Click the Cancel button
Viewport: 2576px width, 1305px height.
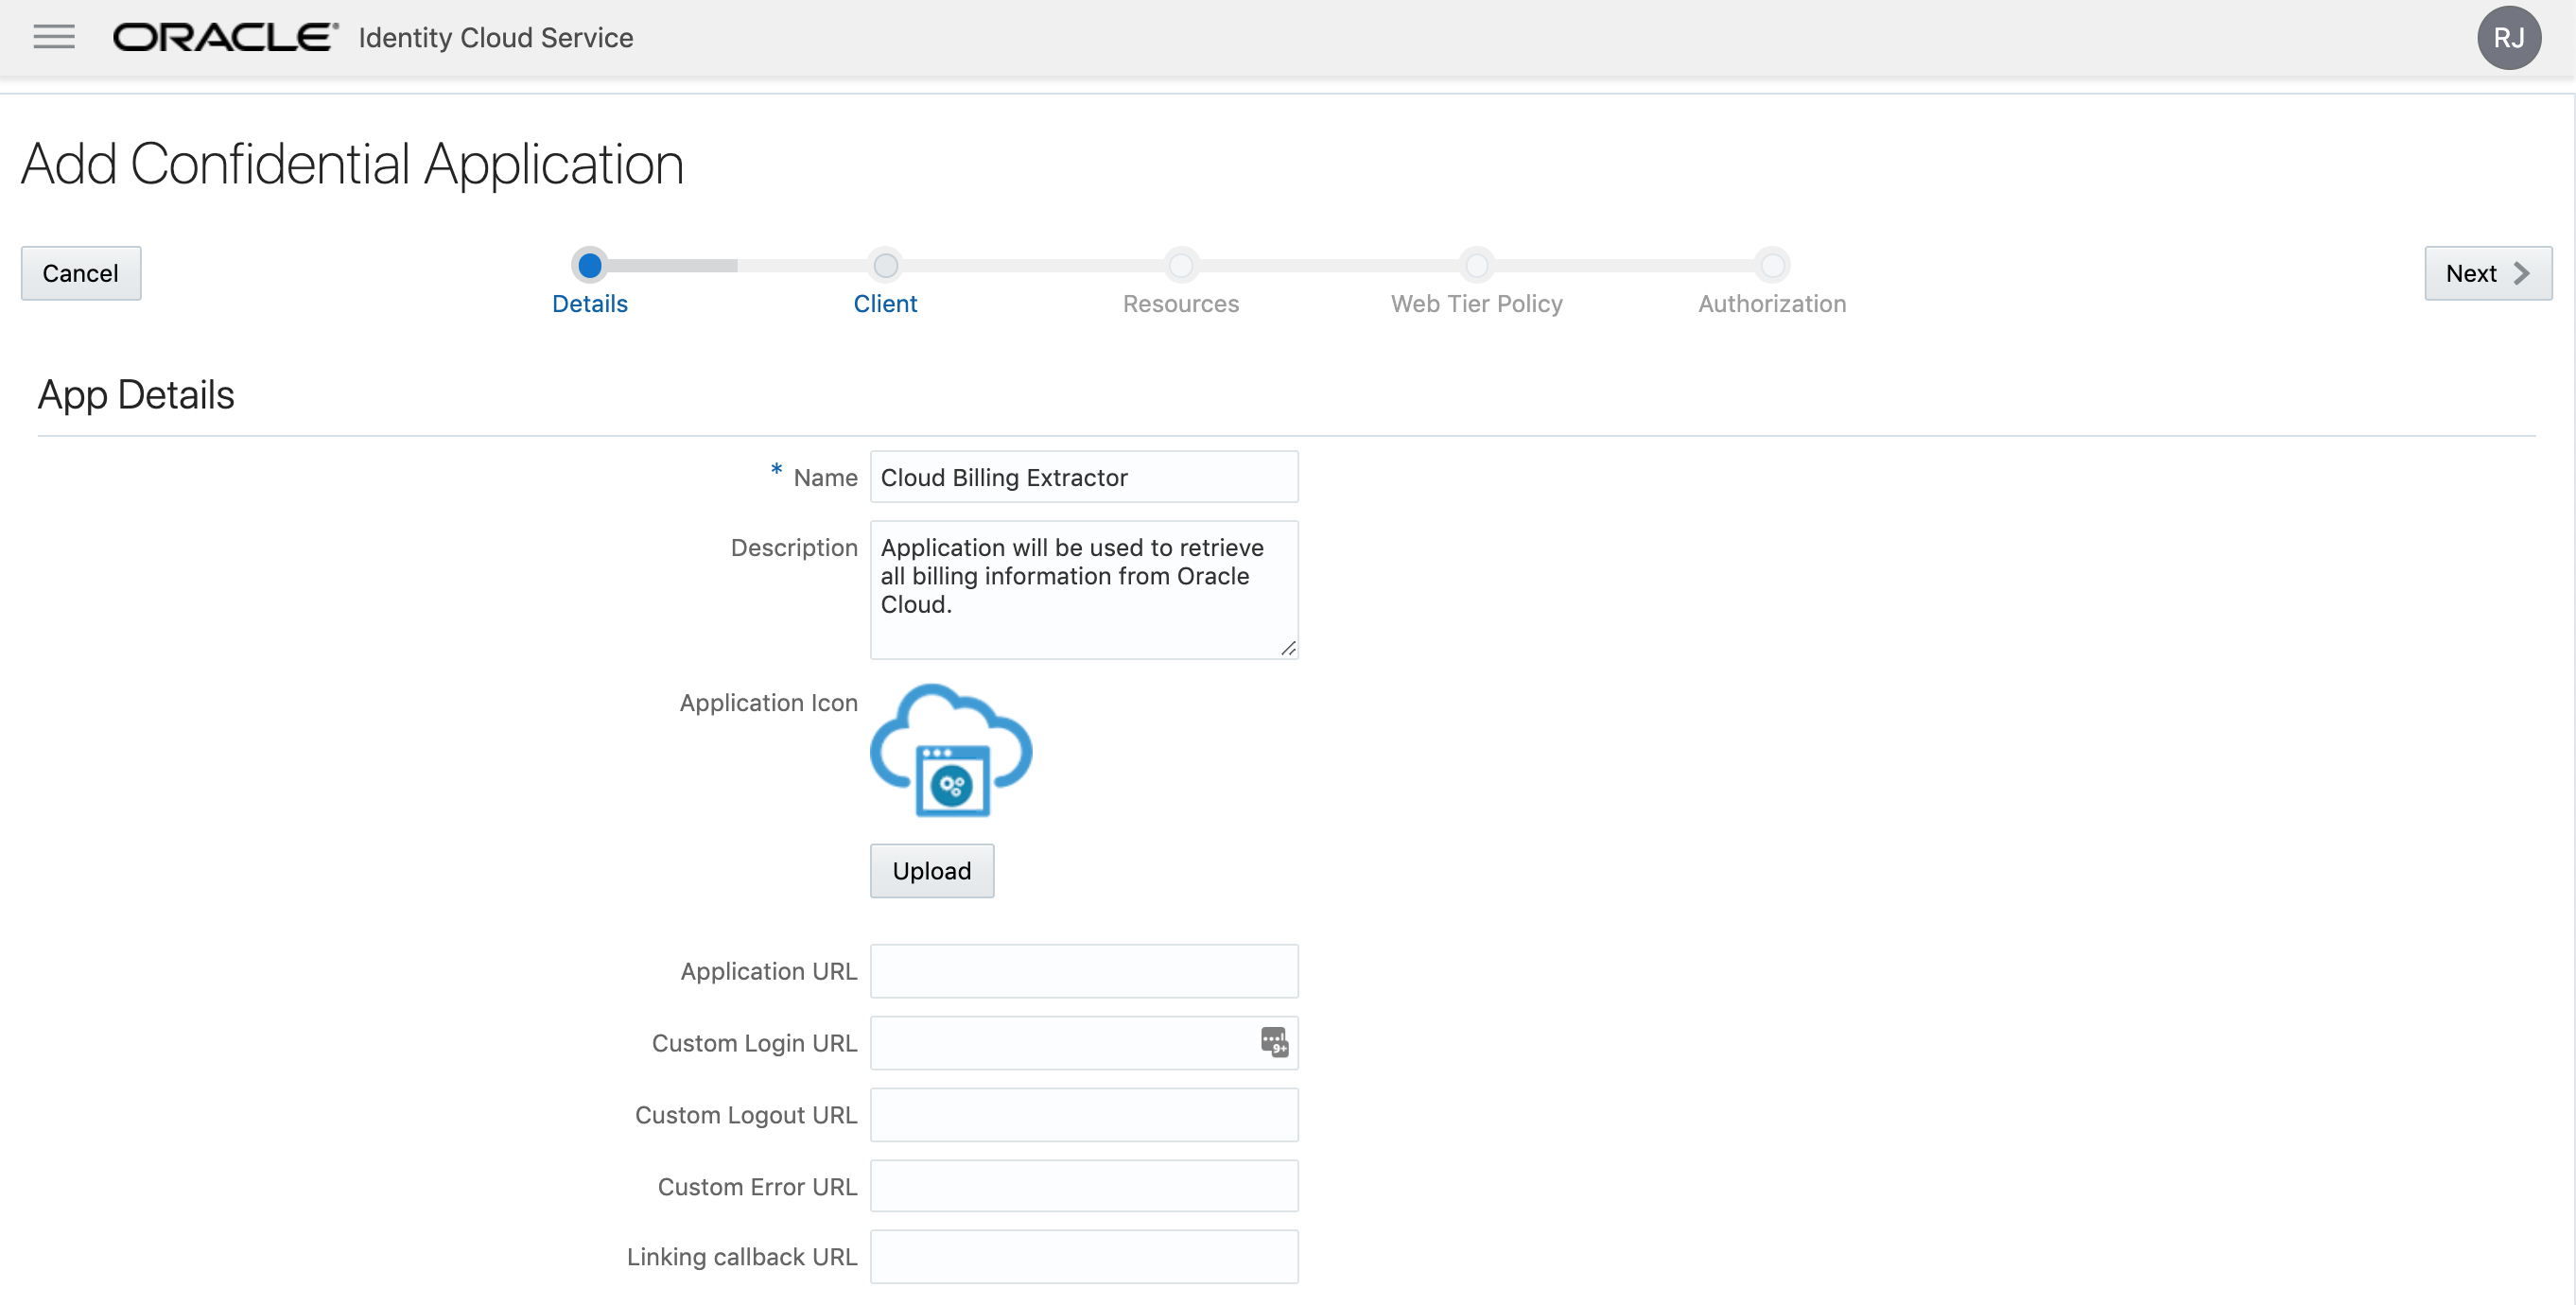click(x=81, y=273)
